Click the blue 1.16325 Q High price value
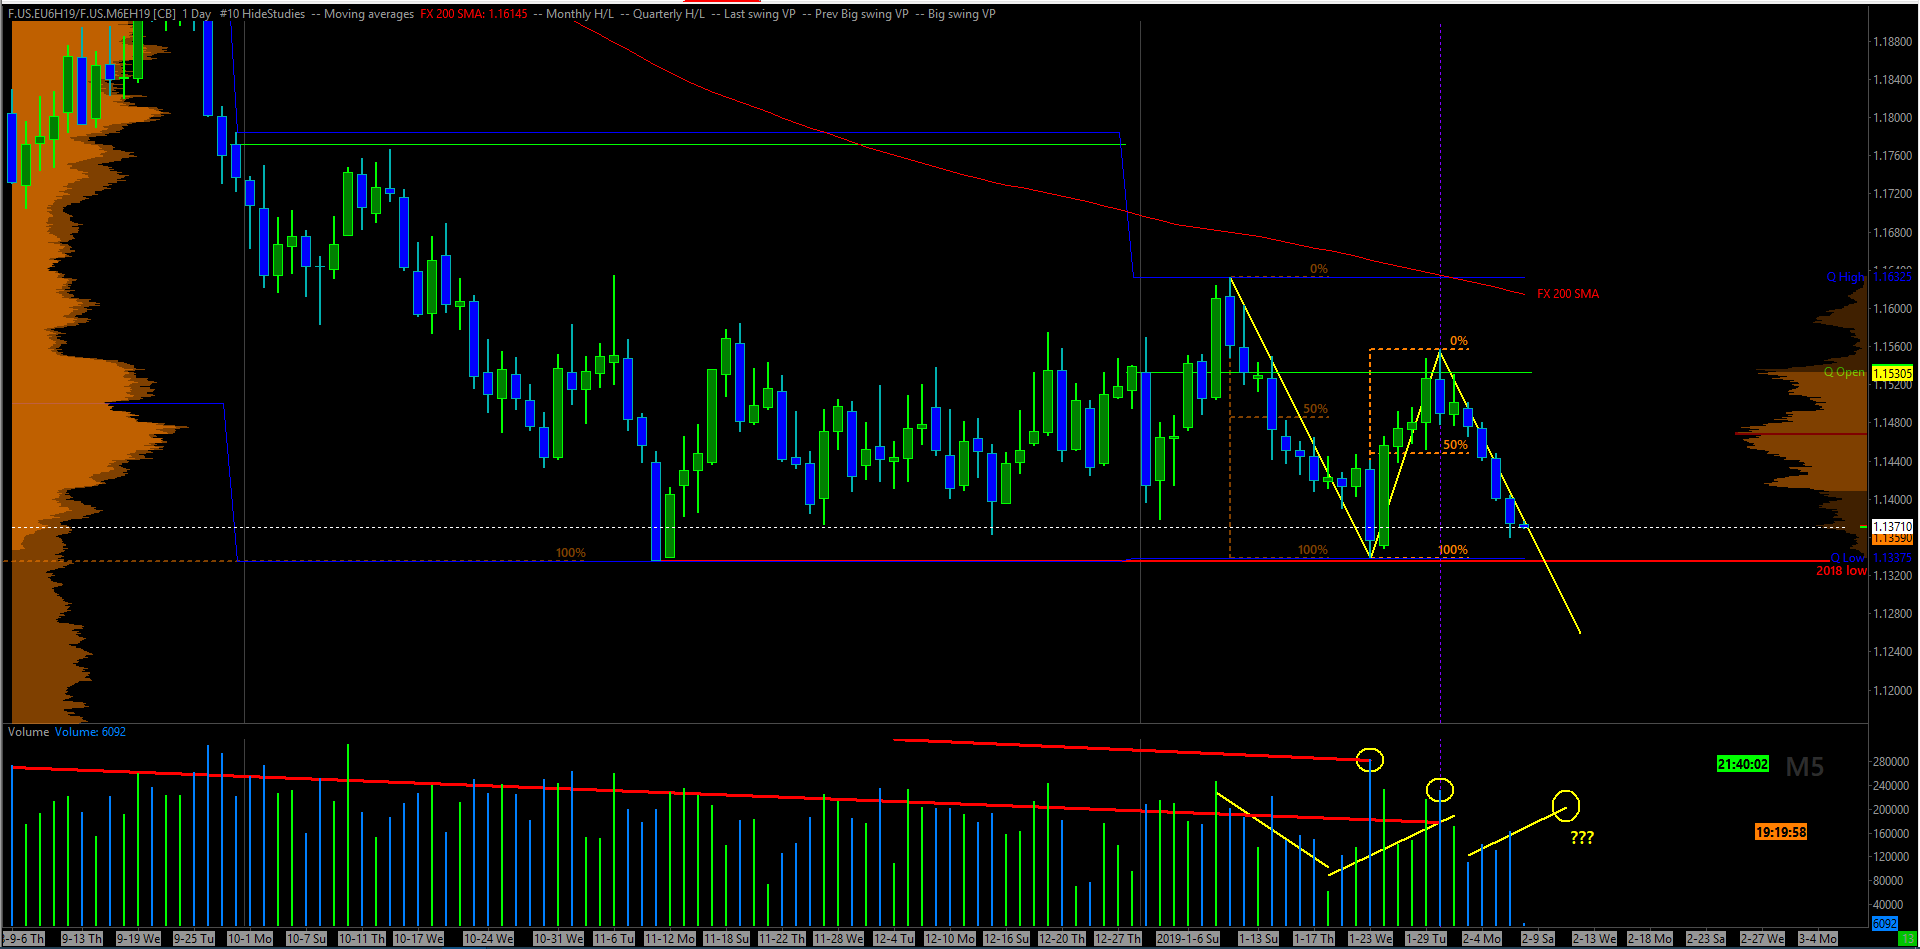This screenshot has height=949, width=1920. tap(1892, 277)
